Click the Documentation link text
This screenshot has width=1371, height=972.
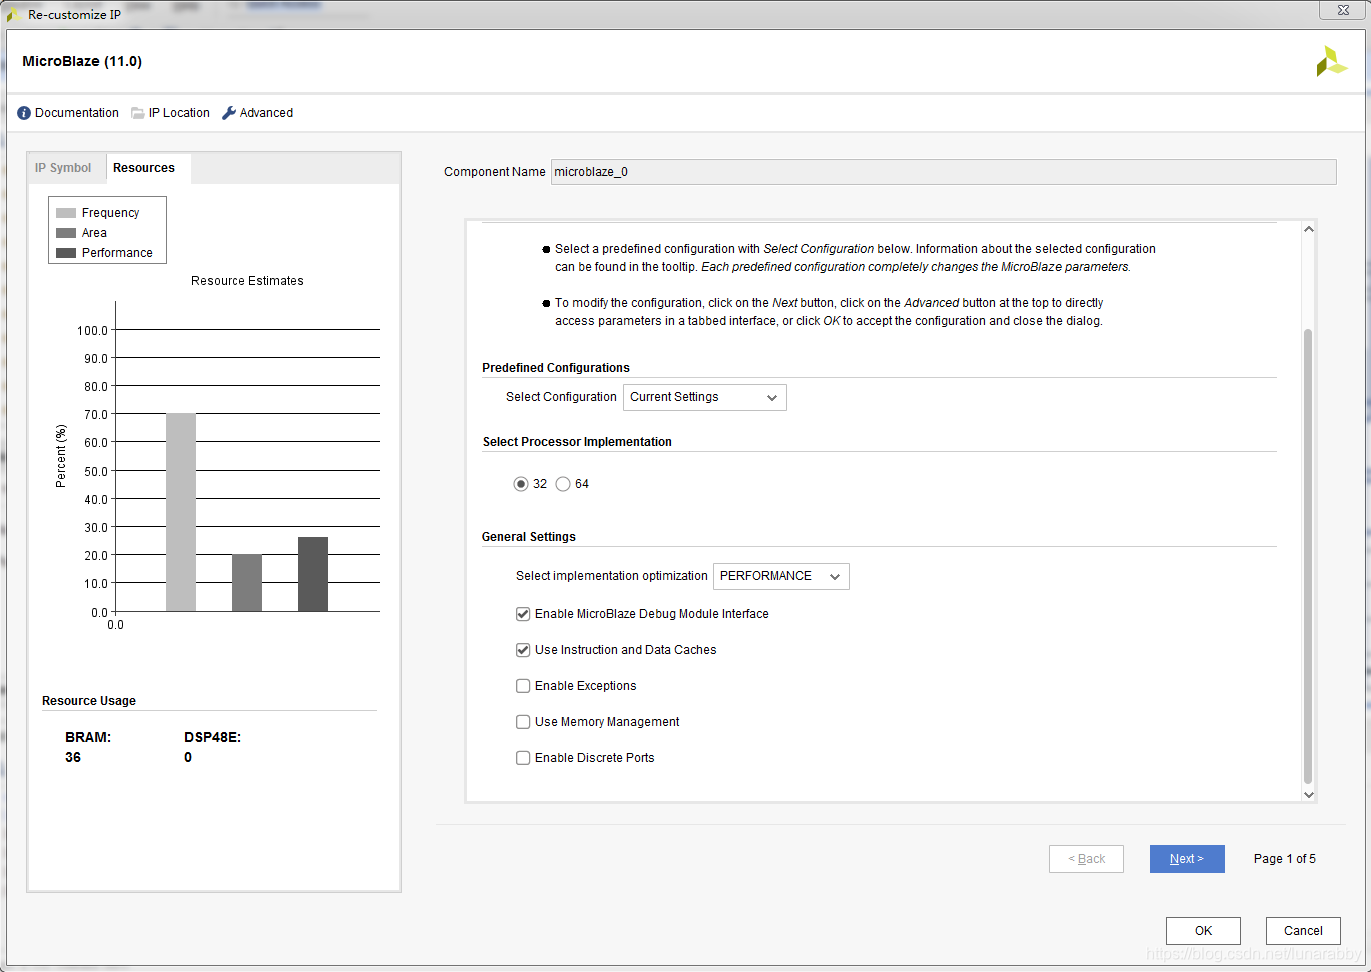(77, 113)
